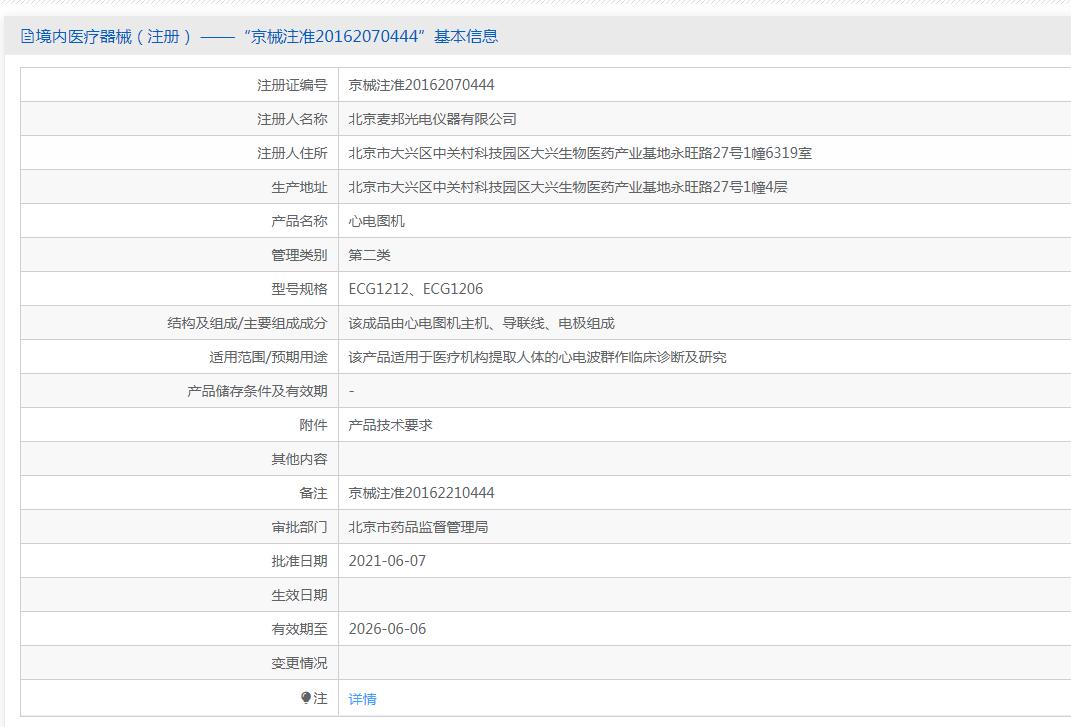Click the 管理类别 label
This screenshot has width=1071, height=727.
[x=299, y=255]
